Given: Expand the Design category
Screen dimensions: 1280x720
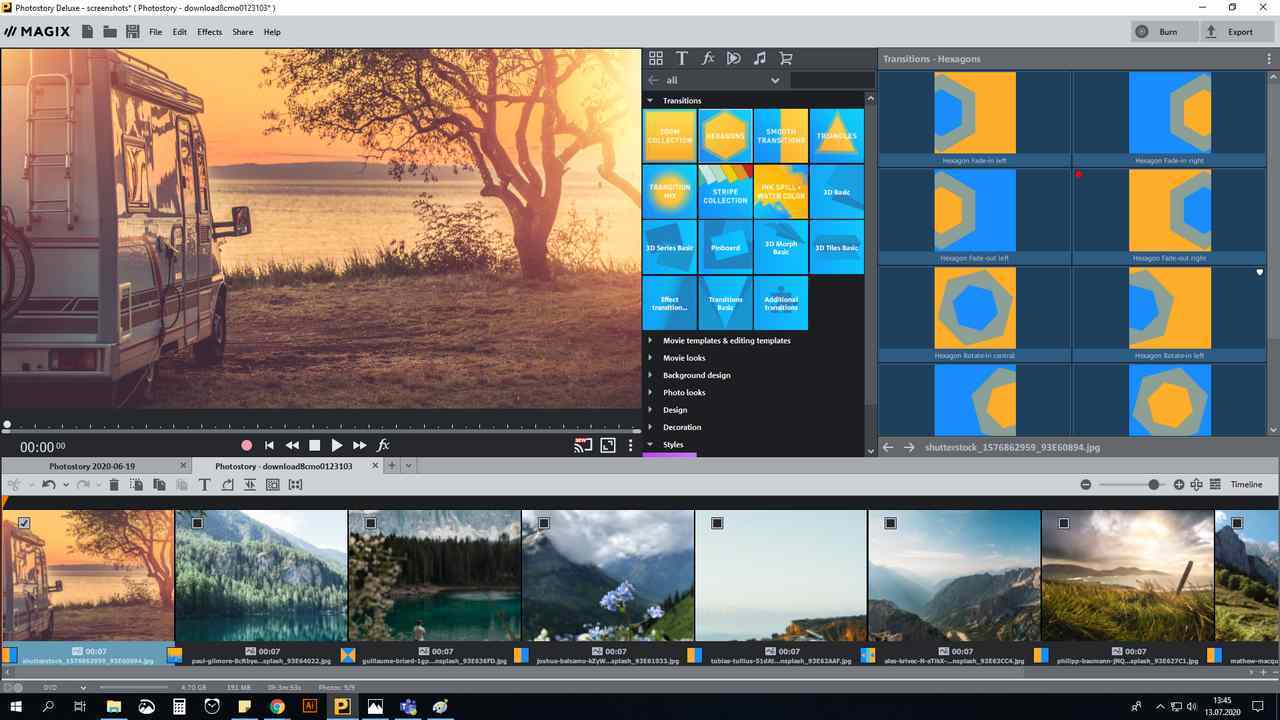Looking at the screenshot, I should pyautogui.click(x=650, y=410).
